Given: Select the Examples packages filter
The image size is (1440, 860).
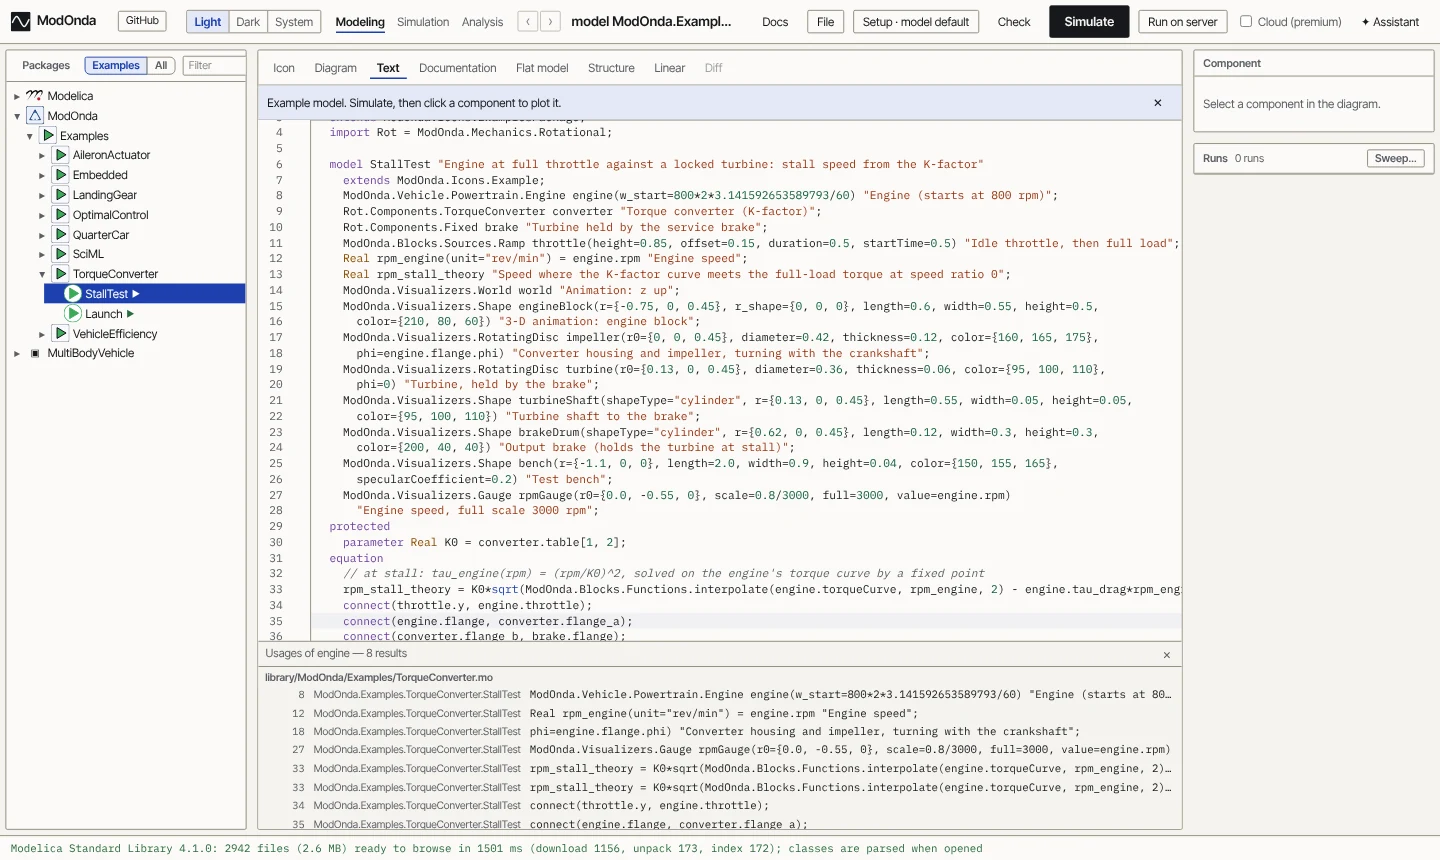Looking at the screenshot, I should 116,66.
